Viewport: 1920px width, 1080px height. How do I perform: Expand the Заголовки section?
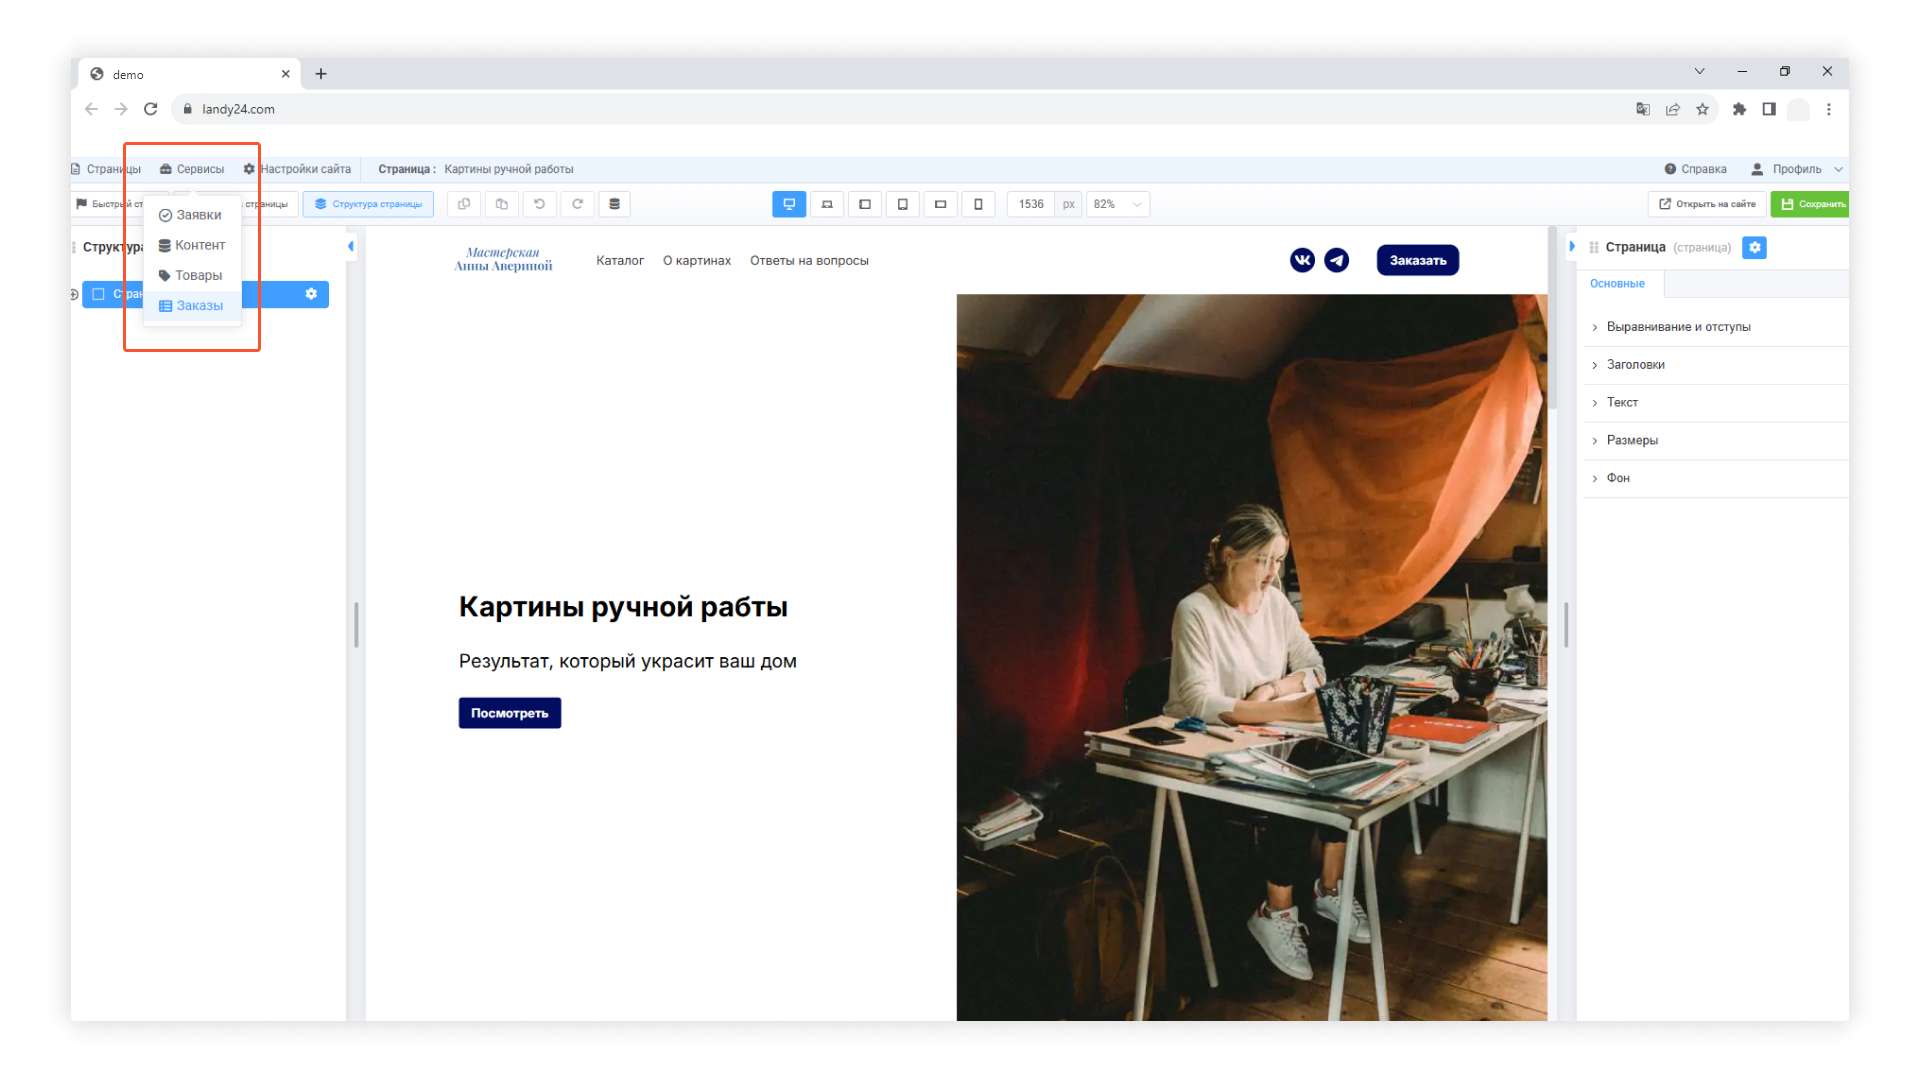coord(1714,365)
